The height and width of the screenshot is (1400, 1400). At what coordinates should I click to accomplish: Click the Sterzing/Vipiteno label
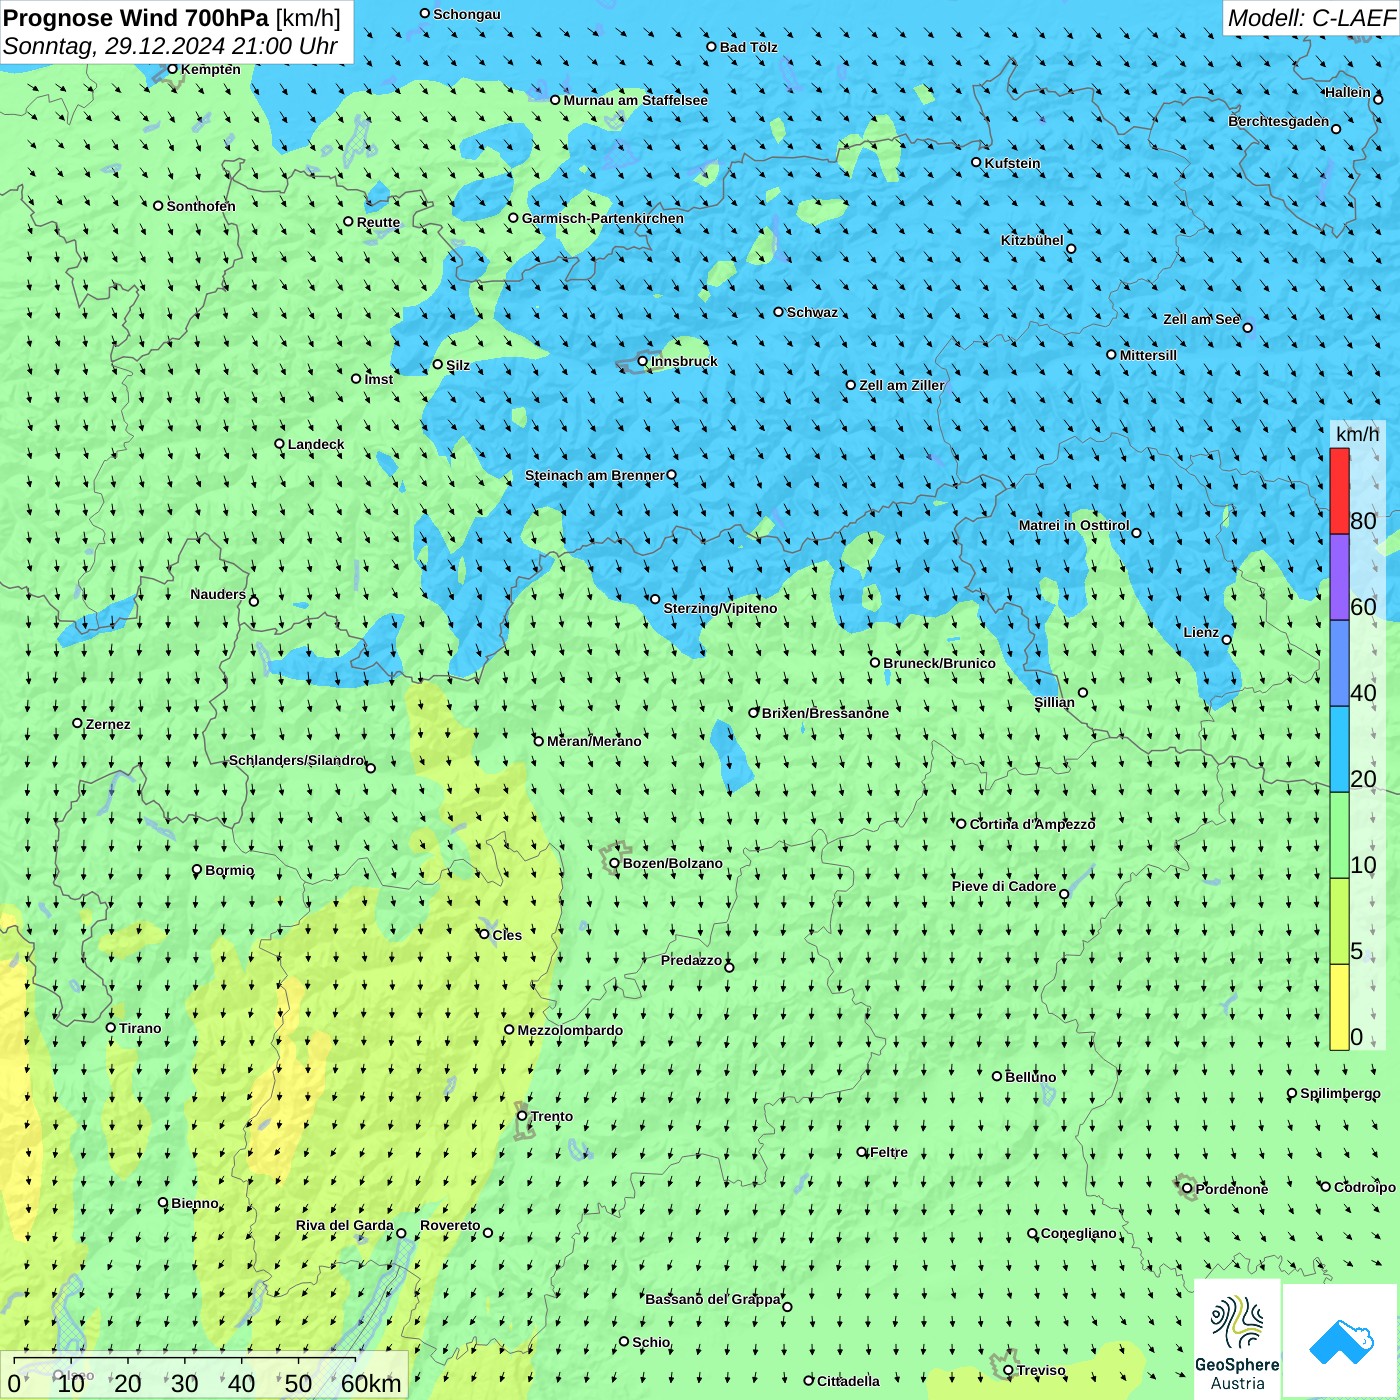coord(720,608)
